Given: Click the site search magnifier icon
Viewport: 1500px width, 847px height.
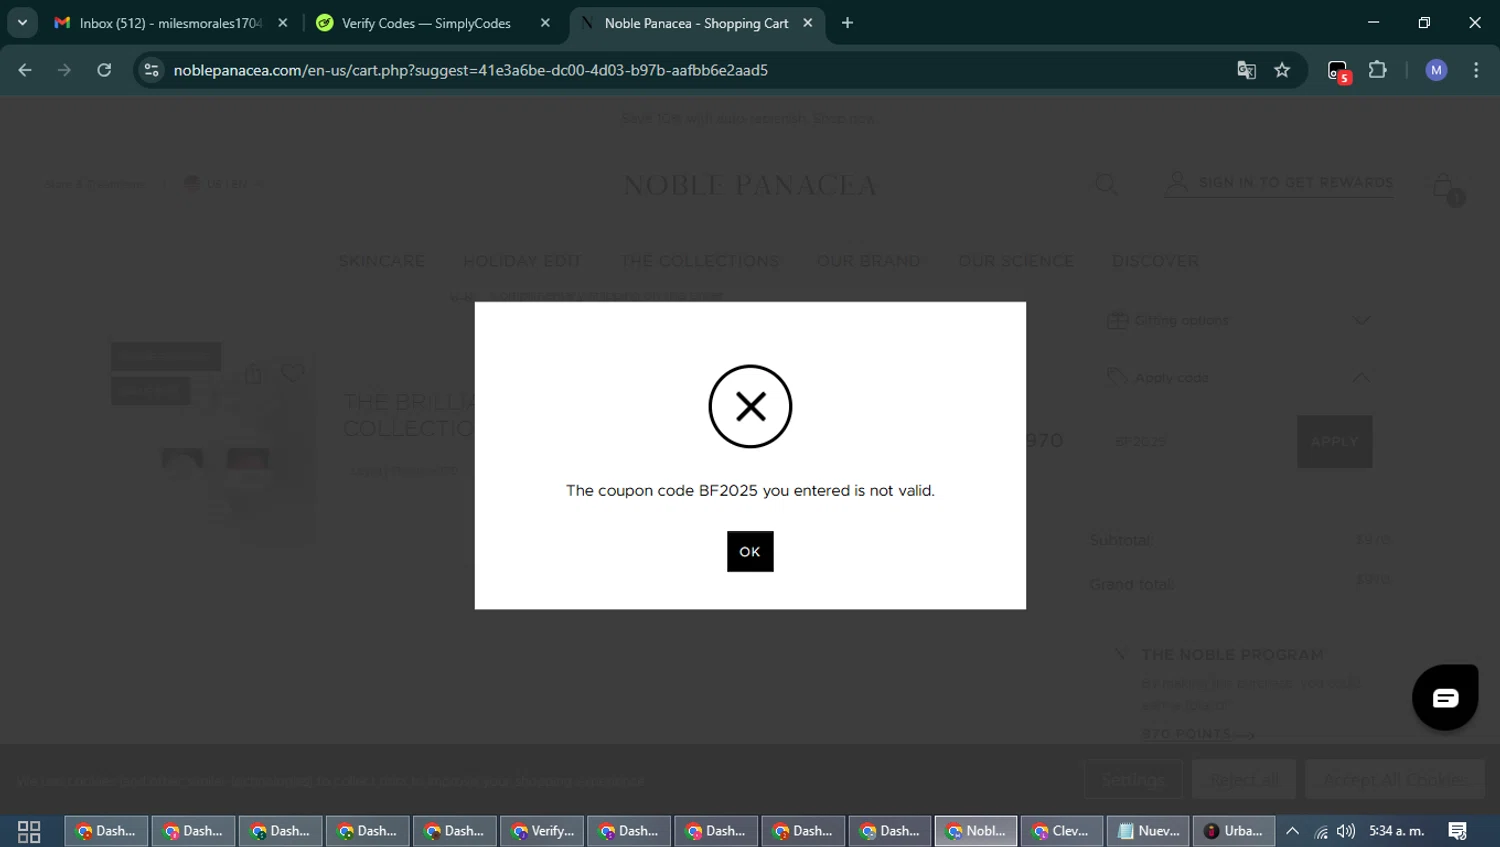Looking at the screenshot, I should click(x=1106, y=184).
